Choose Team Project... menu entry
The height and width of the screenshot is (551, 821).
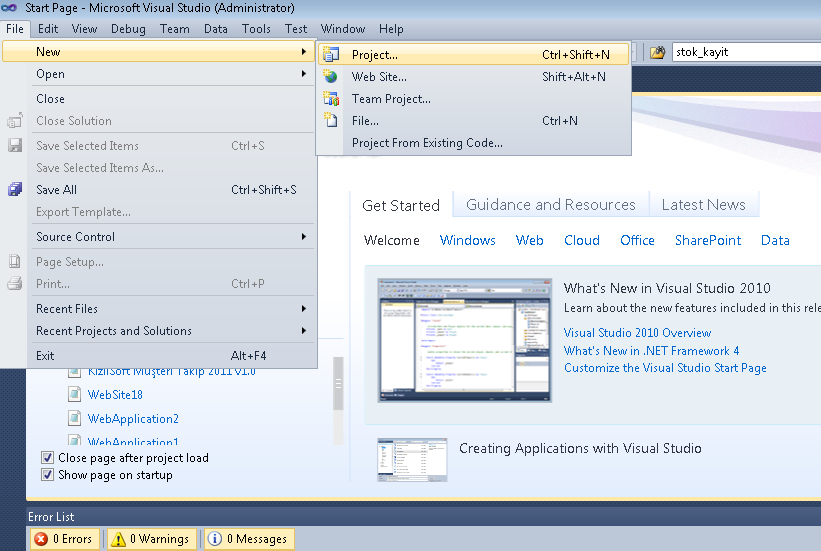pyautogui.click(x=473, y=98)
